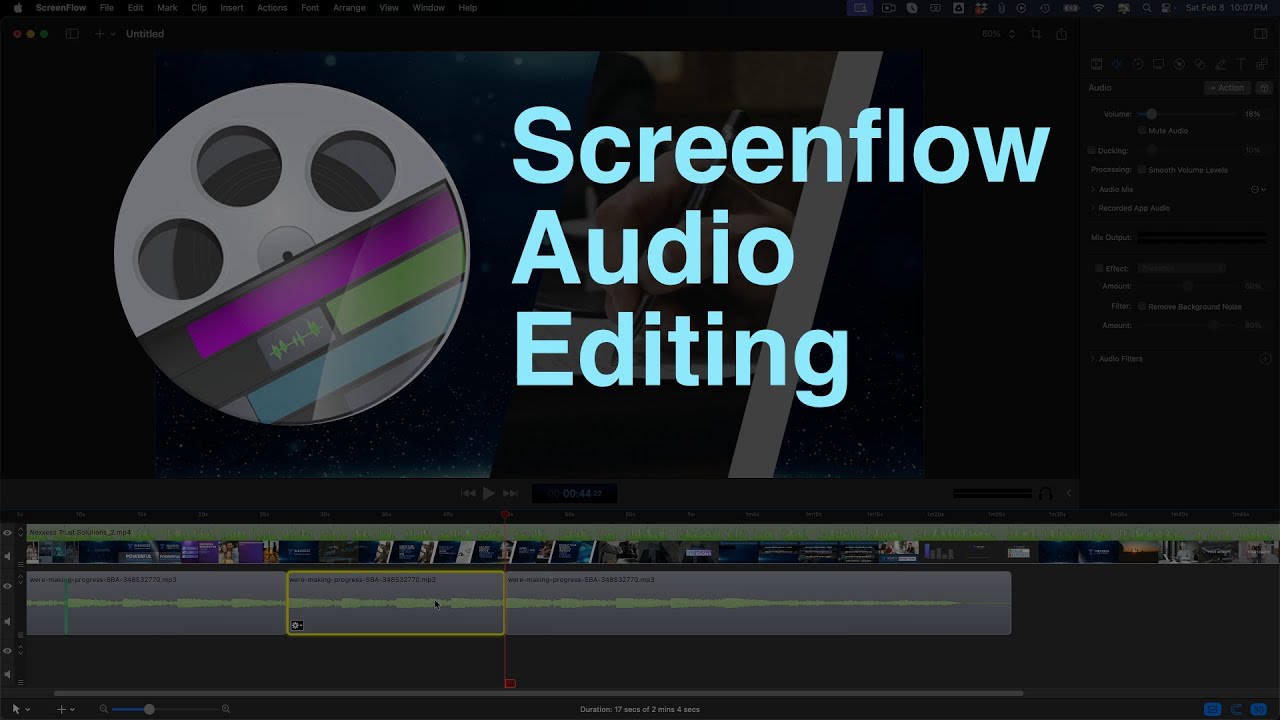Click the cube presets icon beside Action

coord(1264,88)
